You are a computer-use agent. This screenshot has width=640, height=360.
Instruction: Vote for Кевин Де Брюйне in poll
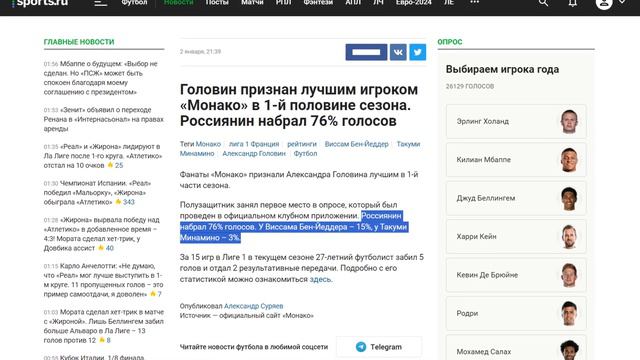click(x=516, y=275)
